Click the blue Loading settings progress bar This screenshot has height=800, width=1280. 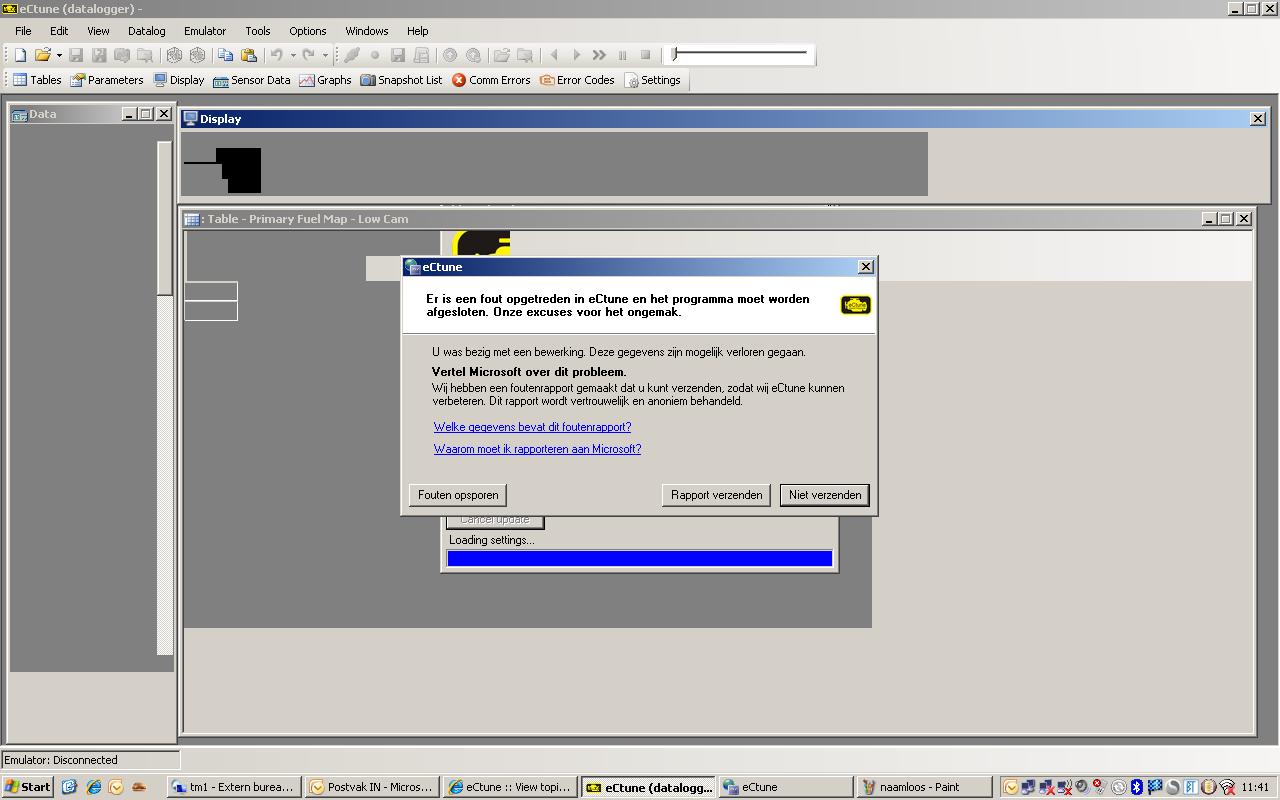click(639, 558)
